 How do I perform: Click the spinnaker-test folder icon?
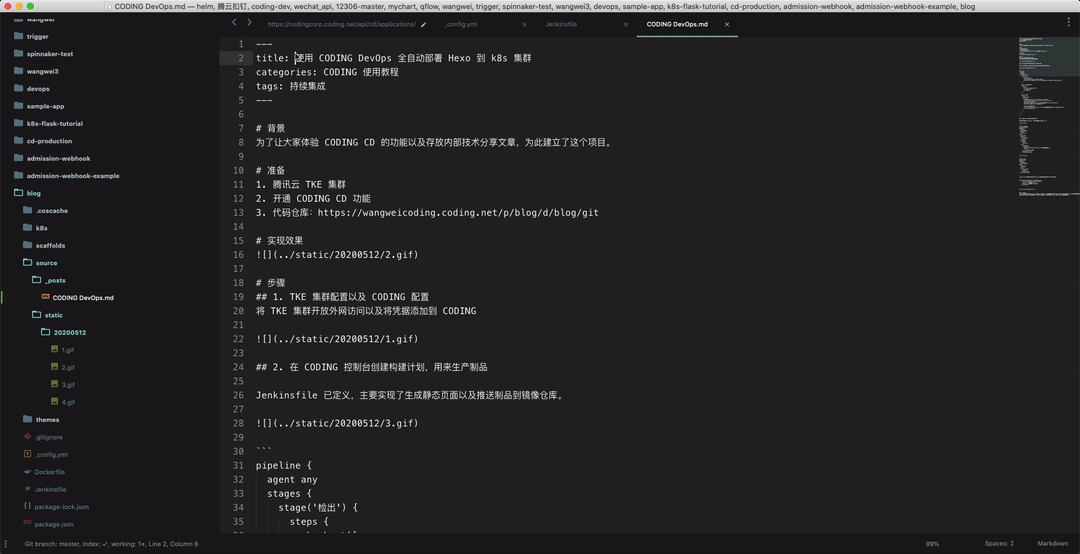[x=19, y=53]
